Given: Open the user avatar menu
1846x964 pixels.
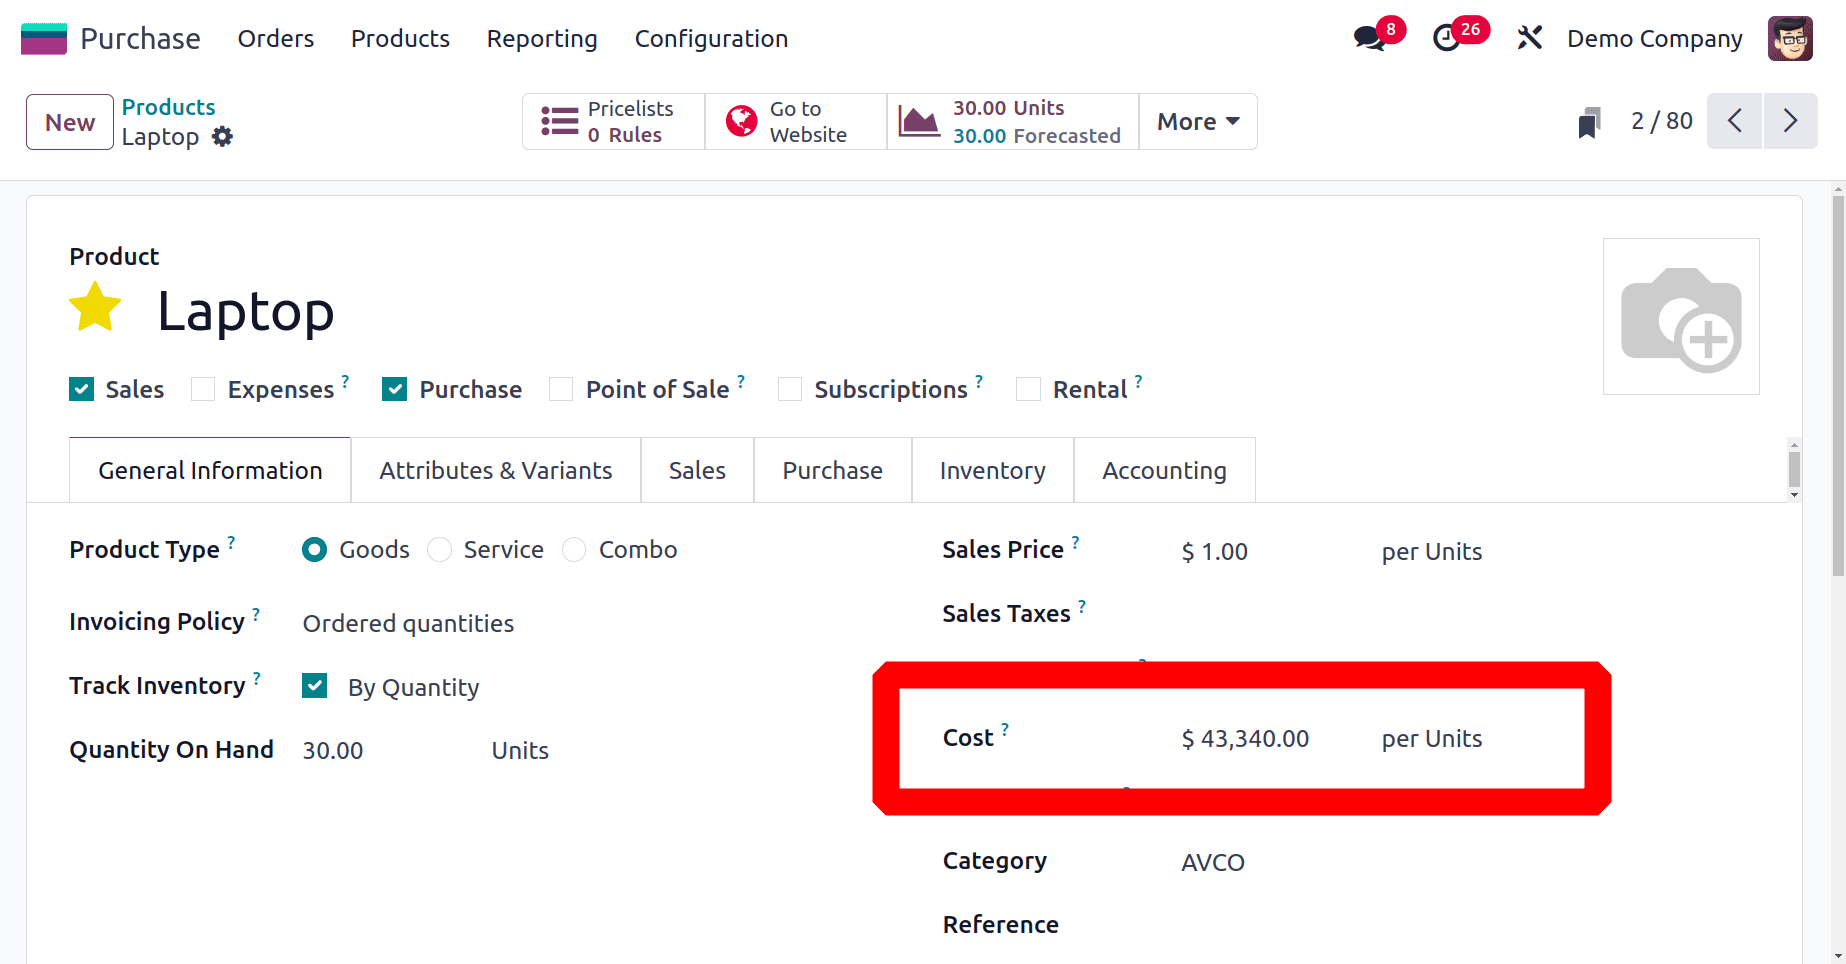Looking at the screenshot, I should point(1790,39).
